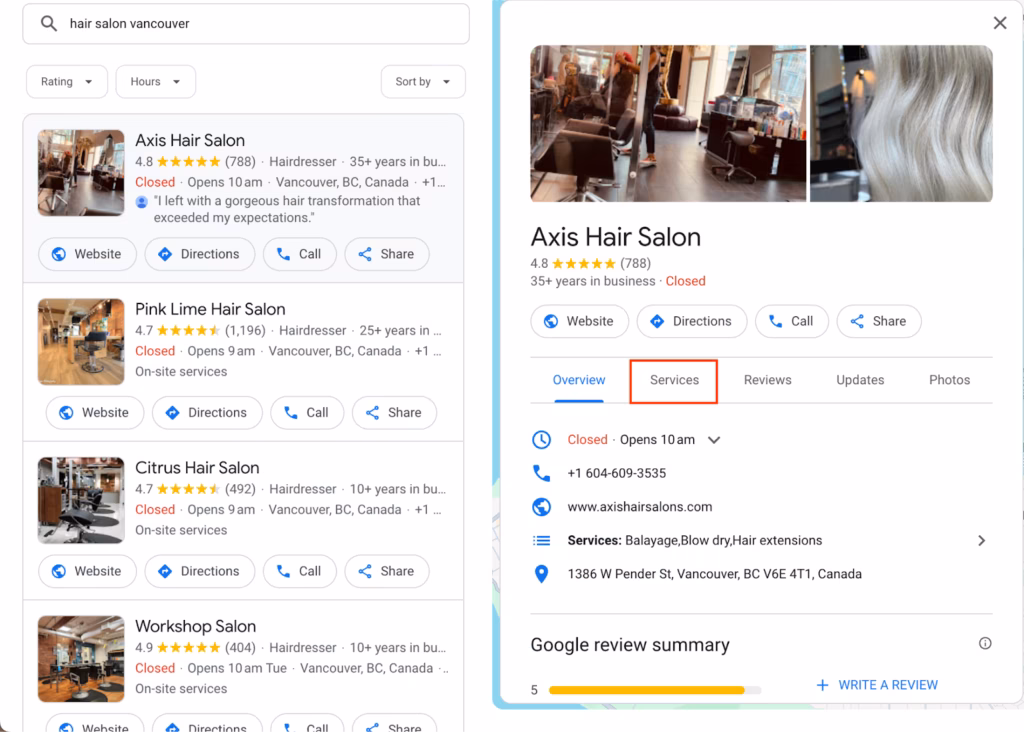Click Call phone icon in Axis listing
The image size is (1024, 732).
pyautogui.click(x=283, y=254)
